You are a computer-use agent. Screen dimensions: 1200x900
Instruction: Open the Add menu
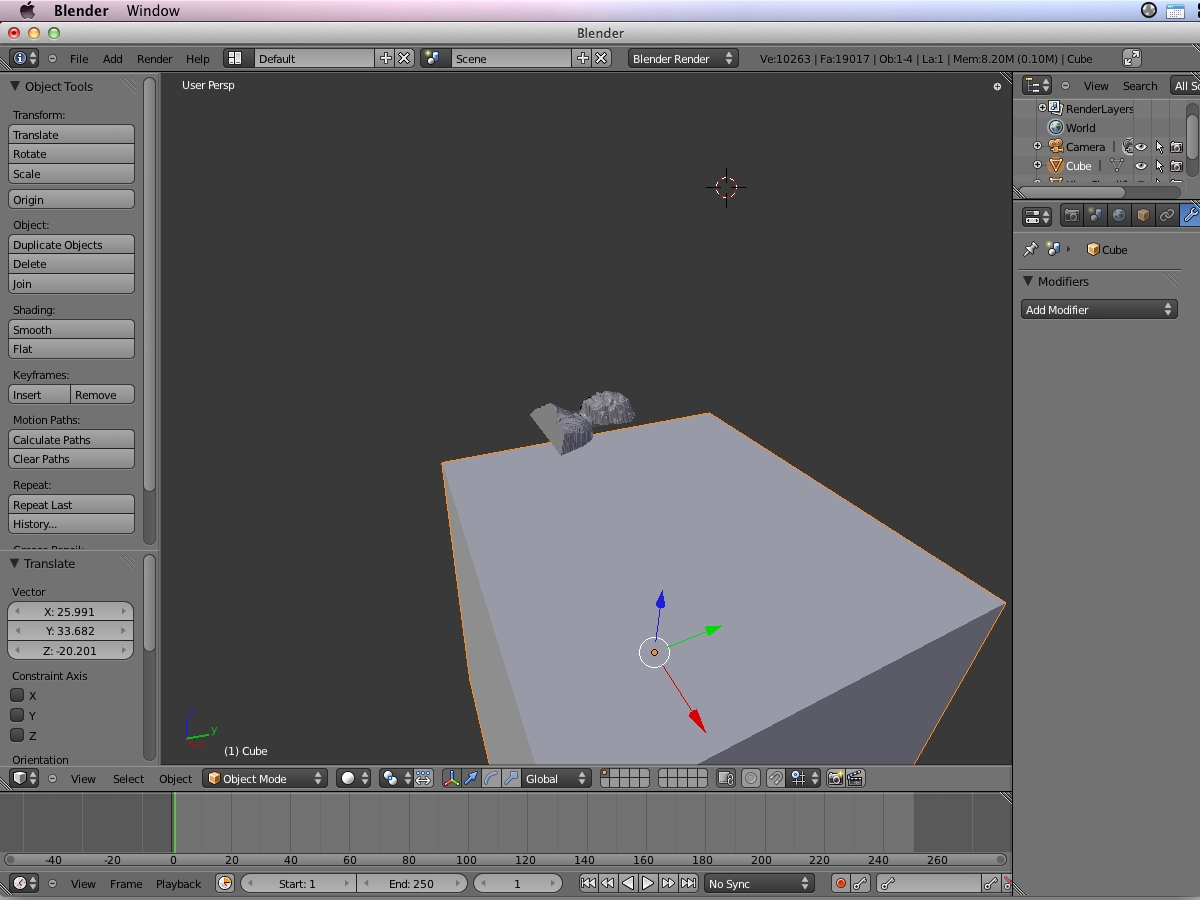tap(113, 59)
